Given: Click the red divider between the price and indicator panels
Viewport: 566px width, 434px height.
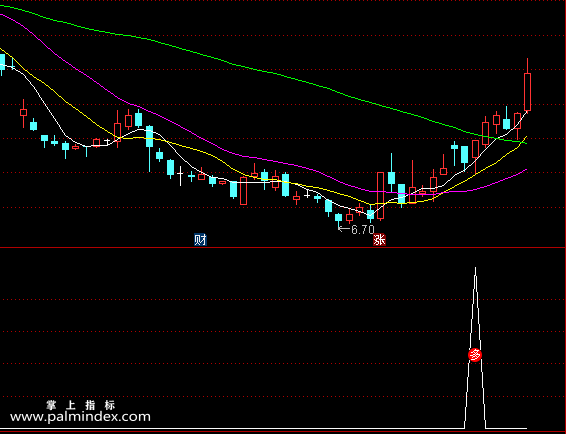Looking at the screenshot, I should [x=283, y=248].
